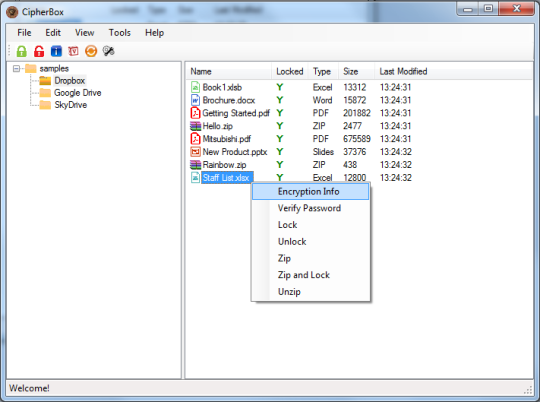The image size is (540, 402).
Task: Click the Book1.xlsb Excel file icon
Action: coord(195,87)
